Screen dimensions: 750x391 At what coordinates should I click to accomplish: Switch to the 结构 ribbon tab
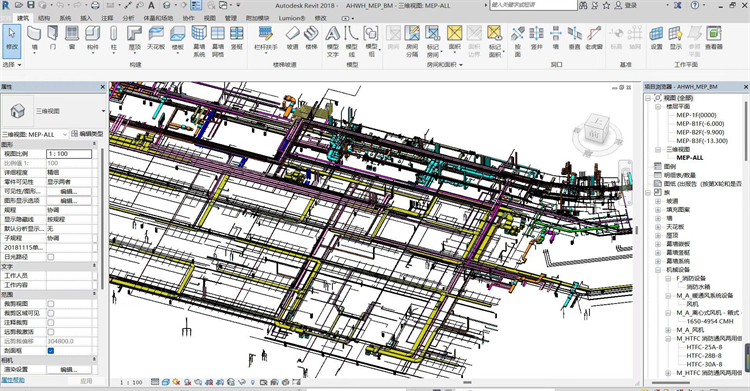click(x=44, y=18)
